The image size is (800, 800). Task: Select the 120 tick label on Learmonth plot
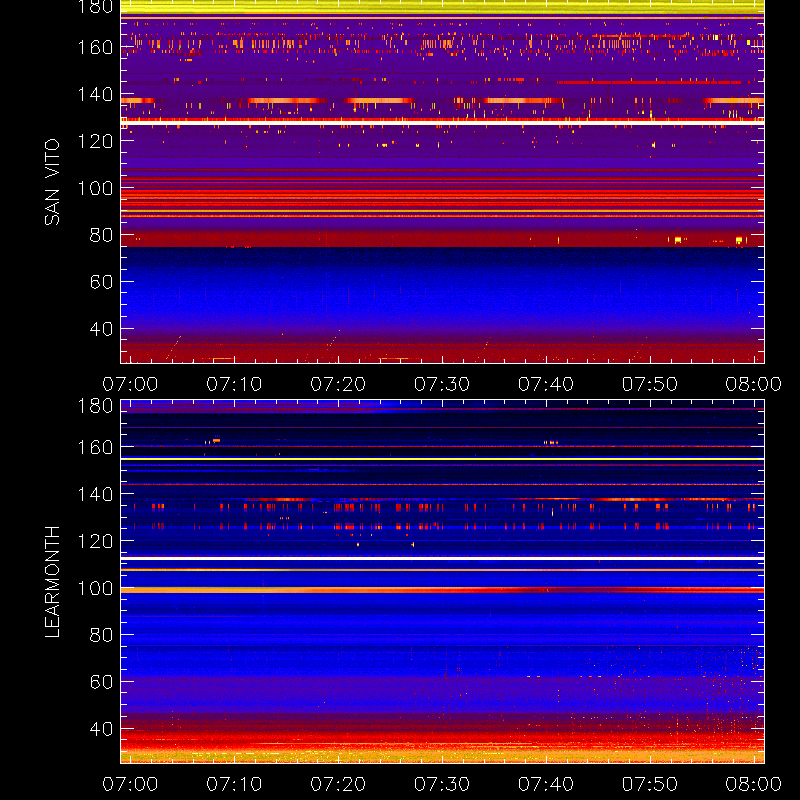(95, 541)
